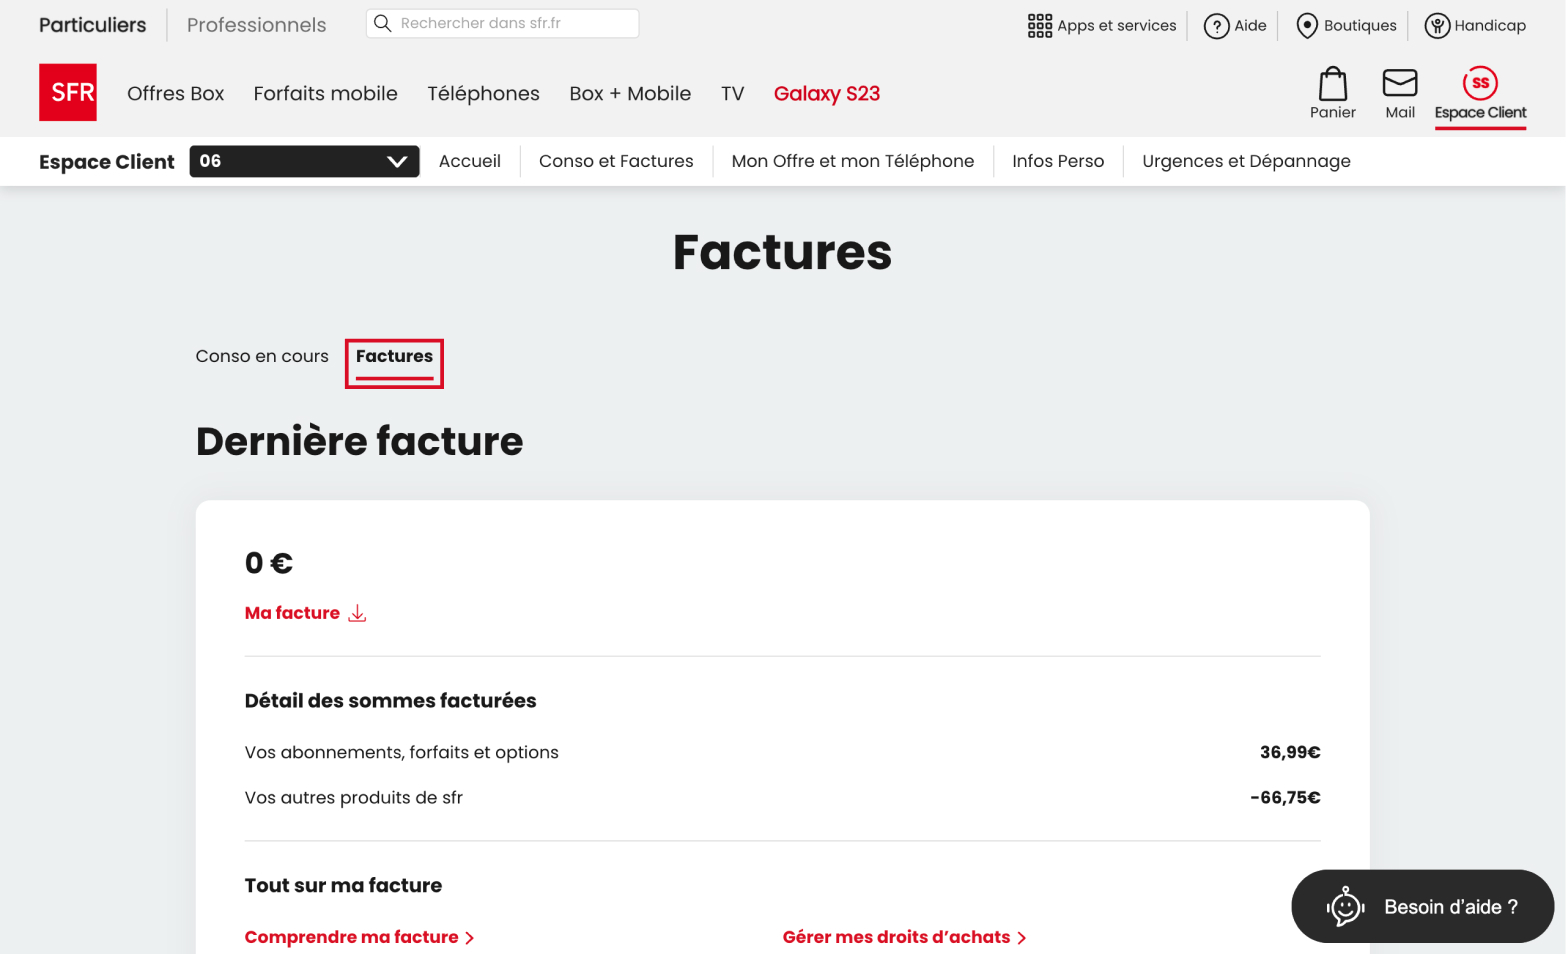Image resolution: width=1566 pixels, height=954 pixels.
Task: Follow the Comprendre ma facture link
Action: point(352,937)
